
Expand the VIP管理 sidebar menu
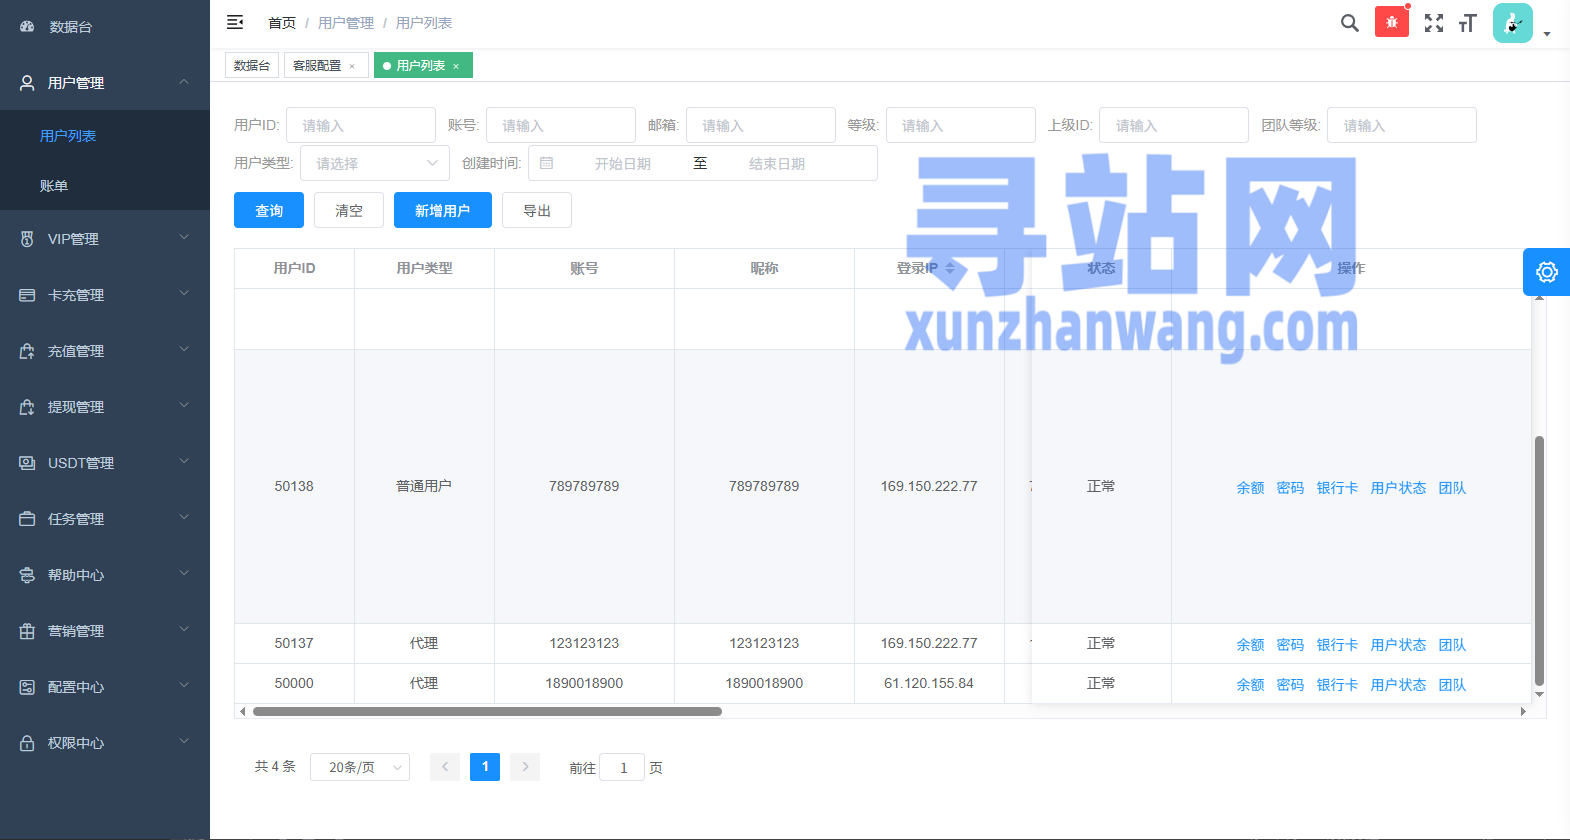pos(105,239)
